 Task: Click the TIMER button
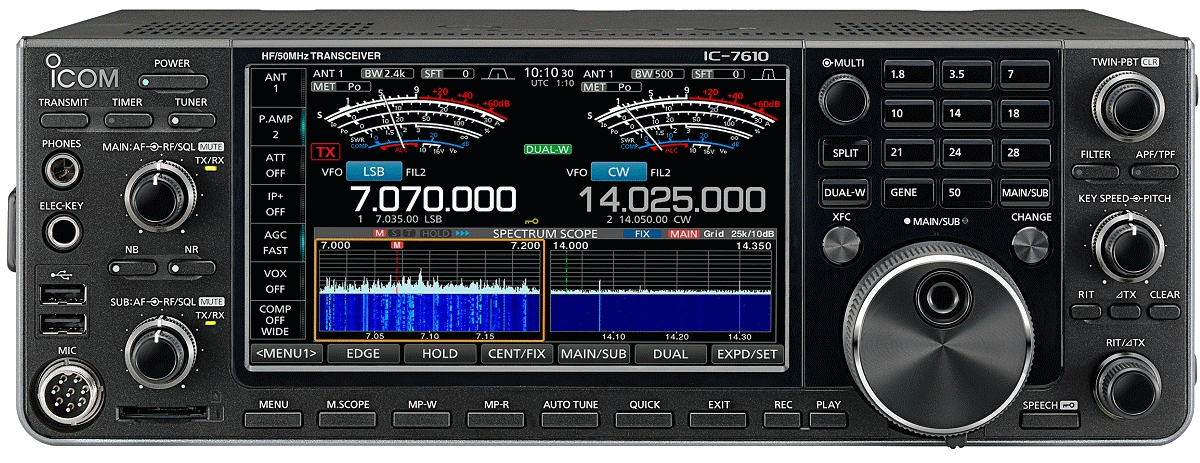tap(127, 121)
